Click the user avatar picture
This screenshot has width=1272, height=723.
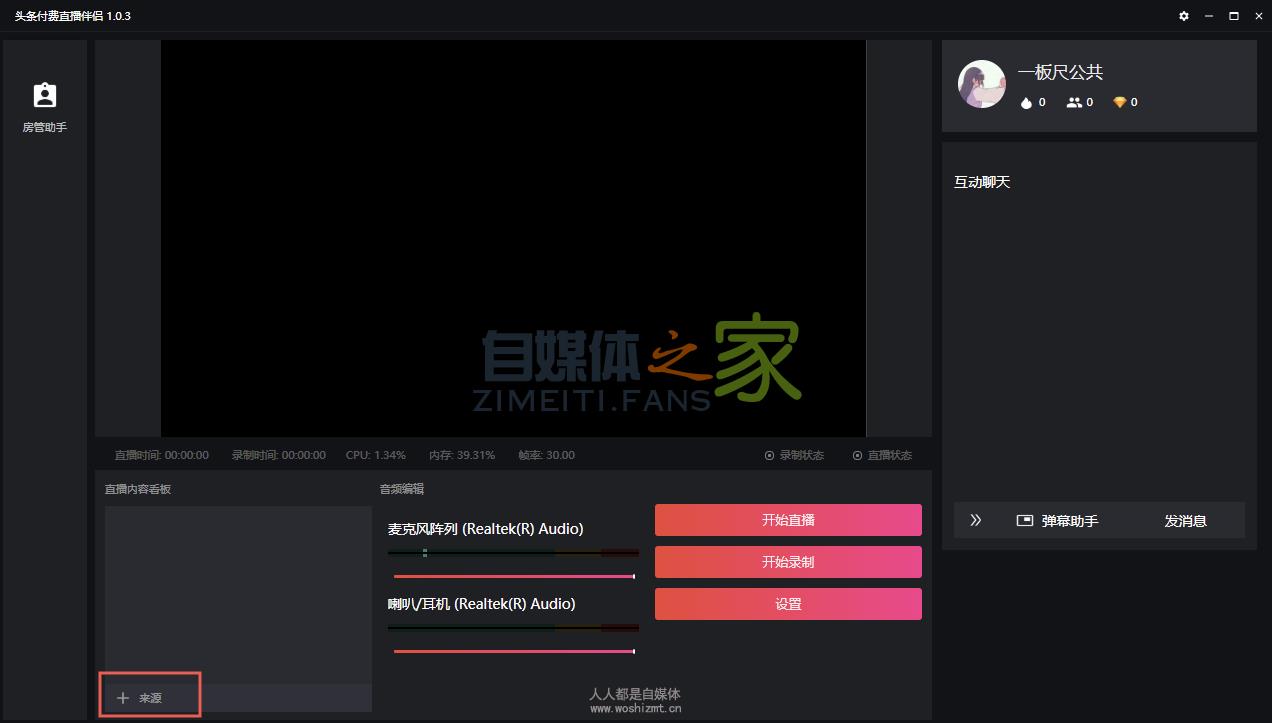[x=981, y=84]
